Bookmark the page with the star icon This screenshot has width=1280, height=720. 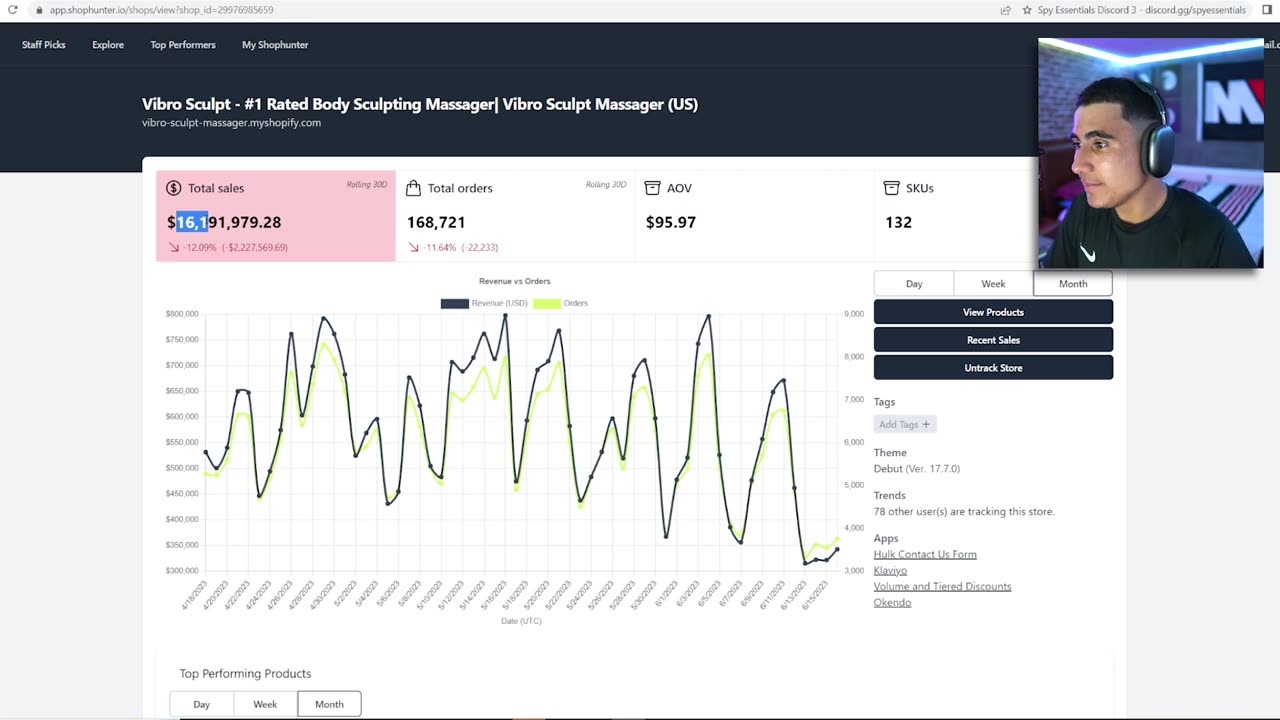point(1027,10)
